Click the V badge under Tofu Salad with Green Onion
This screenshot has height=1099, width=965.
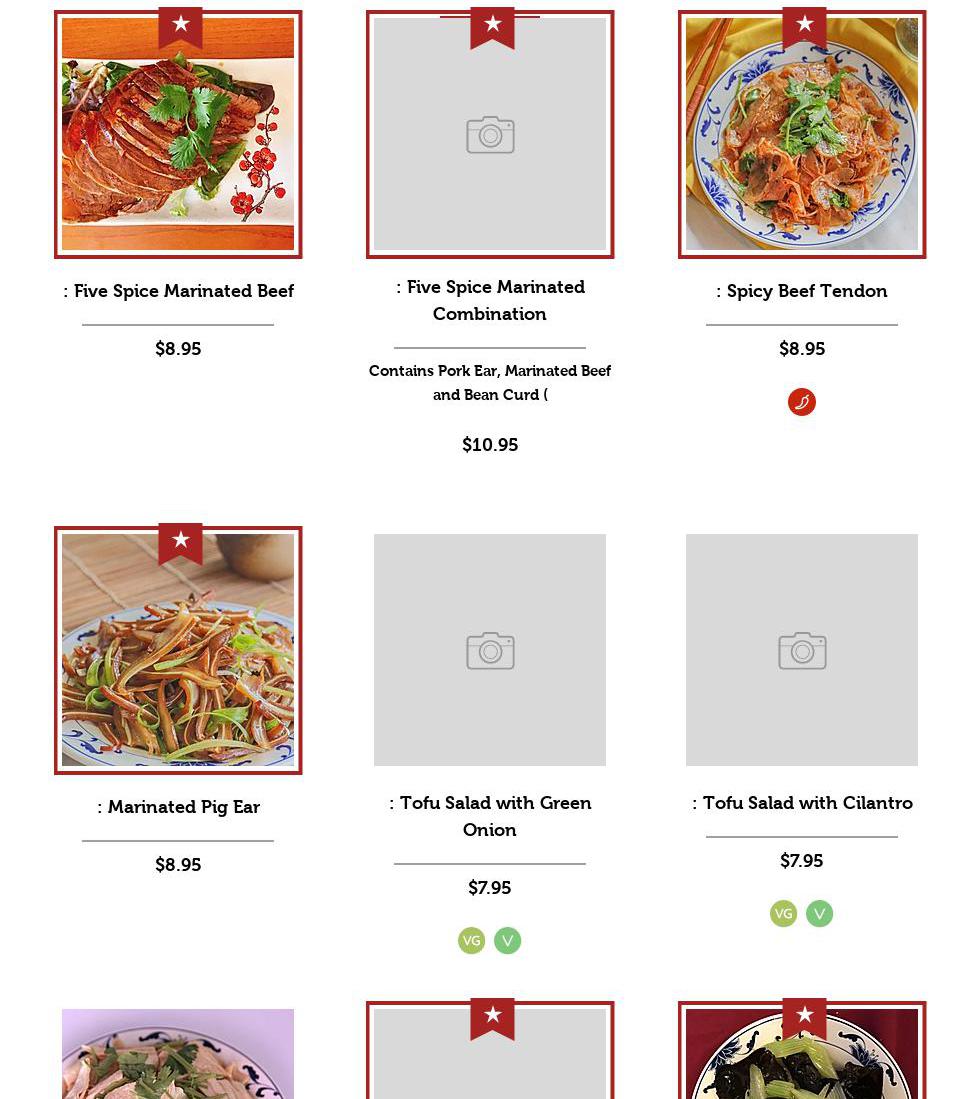point(507,940)
